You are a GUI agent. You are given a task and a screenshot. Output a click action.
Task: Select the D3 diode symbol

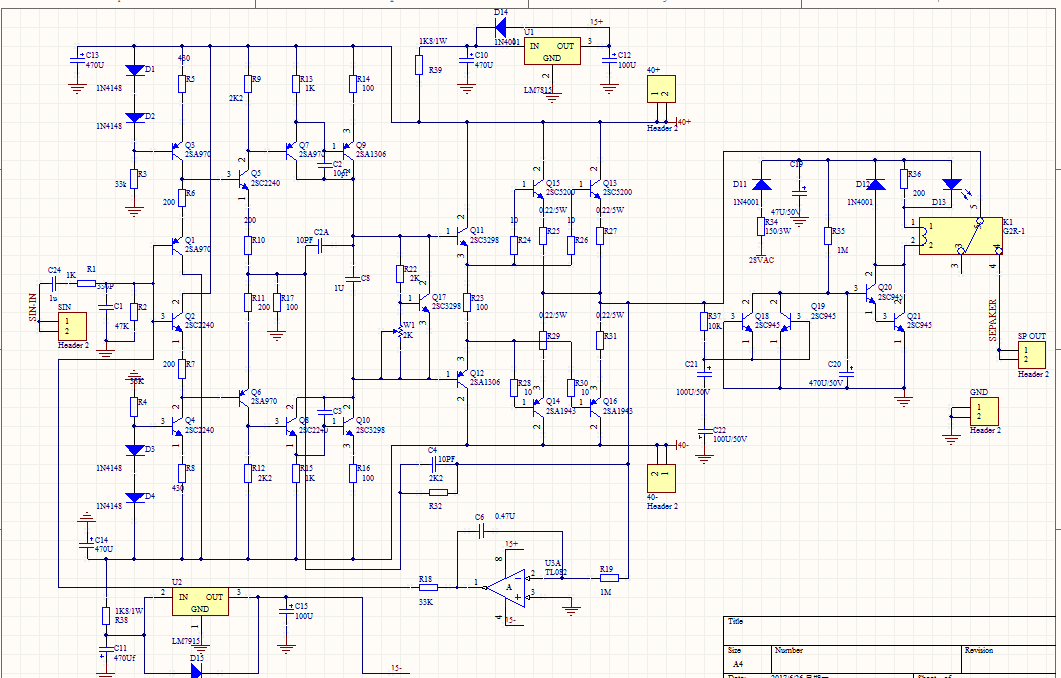pyautogui.click(x=135, y=450)
